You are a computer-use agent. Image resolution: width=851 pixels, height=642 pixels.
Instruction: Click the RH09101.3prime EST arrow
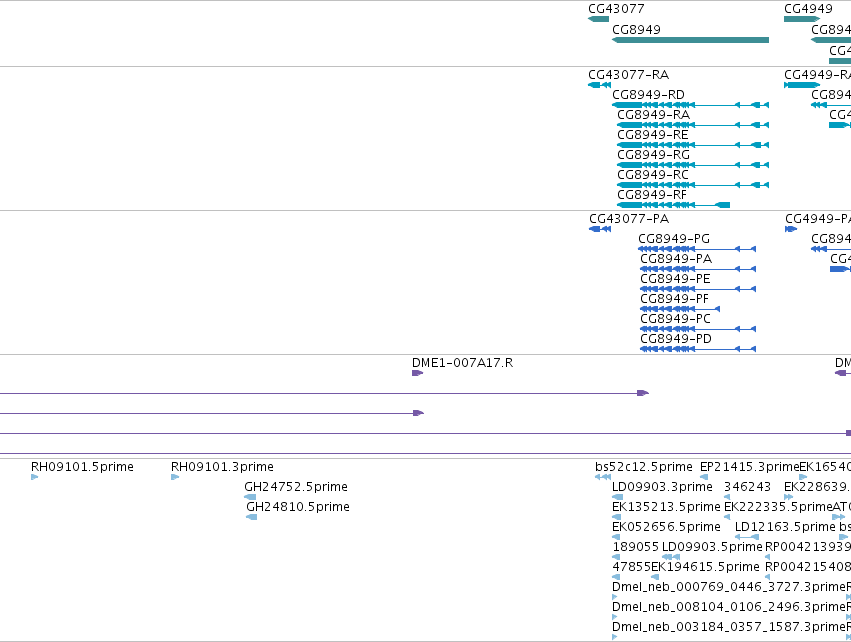pyautogui.click(x=175, y=477)
